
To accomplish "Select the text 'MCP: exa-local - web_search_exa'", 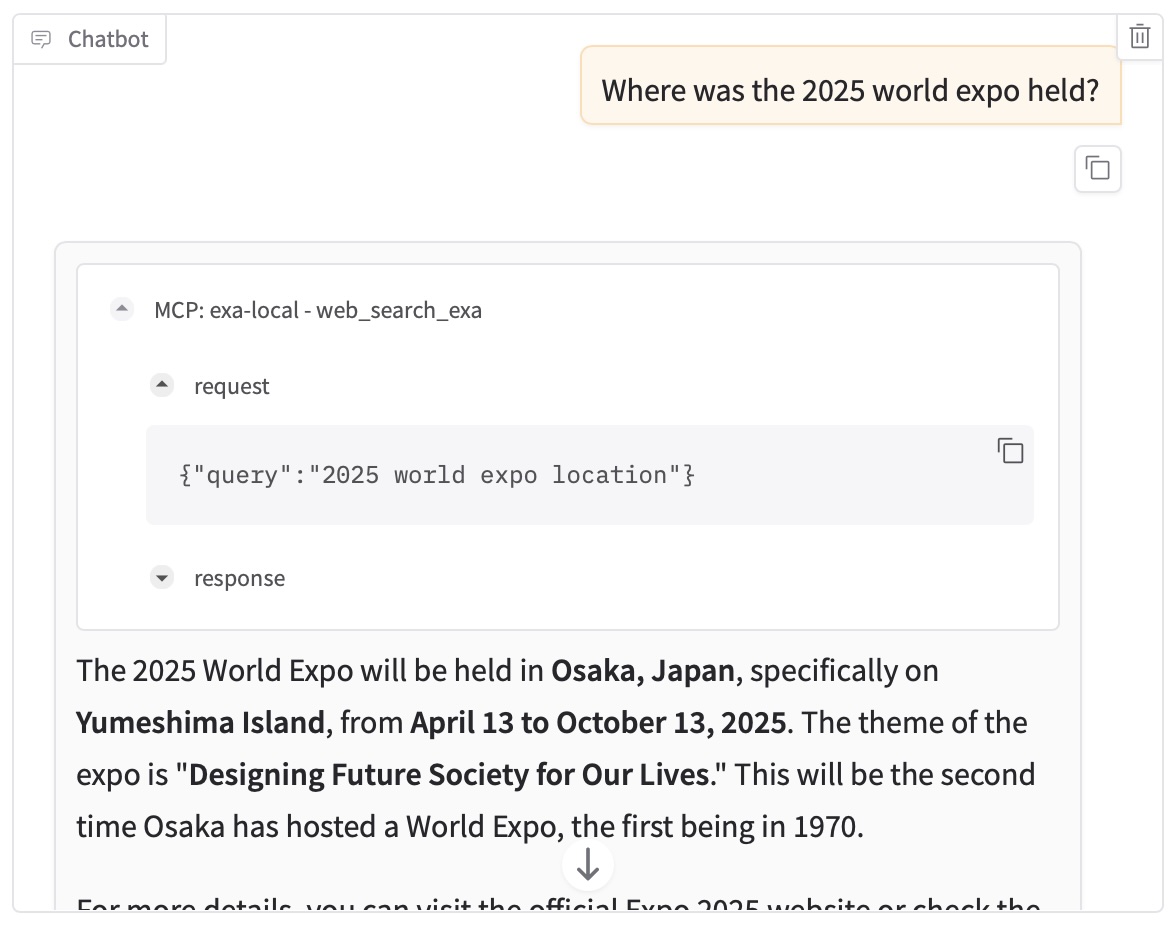I will pos(318,310).
